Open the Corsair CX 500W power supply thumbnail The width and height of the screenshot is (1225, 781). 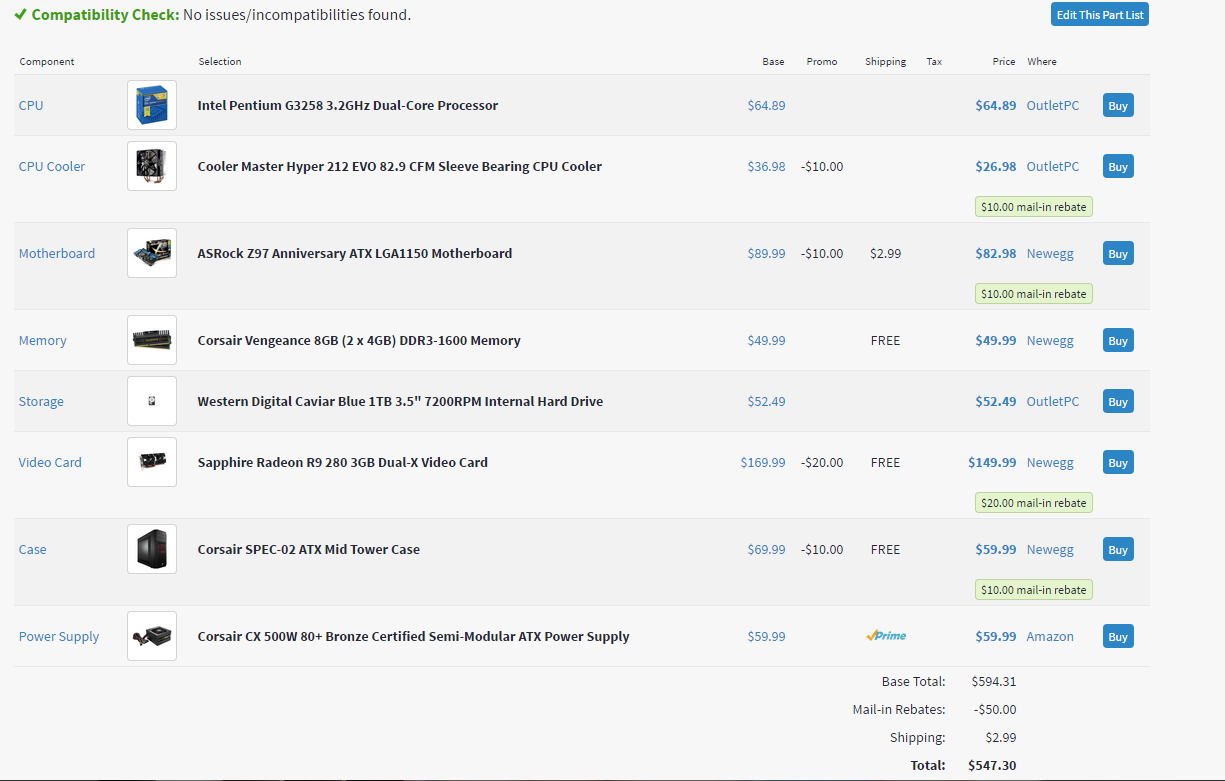coord(152,636)
